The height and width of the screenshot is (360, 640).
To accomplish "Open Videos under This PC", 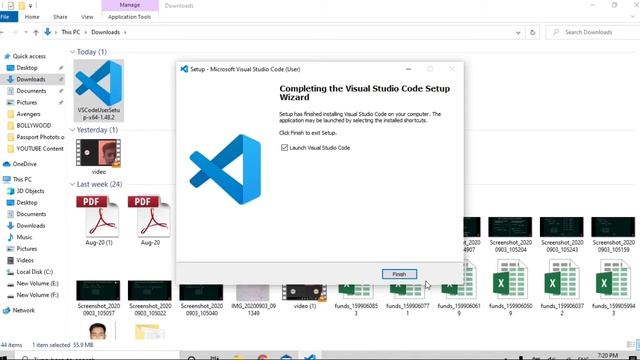I will pos(25,260).
